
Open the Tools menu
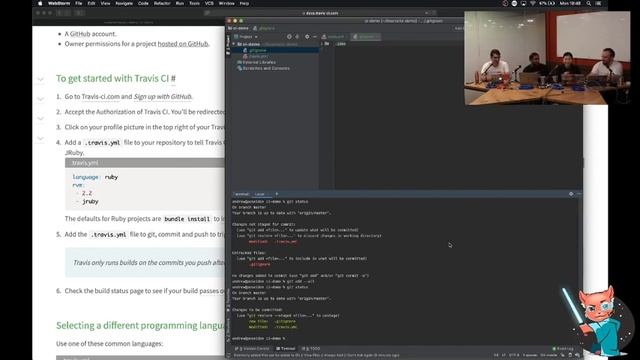click(194, 3)
